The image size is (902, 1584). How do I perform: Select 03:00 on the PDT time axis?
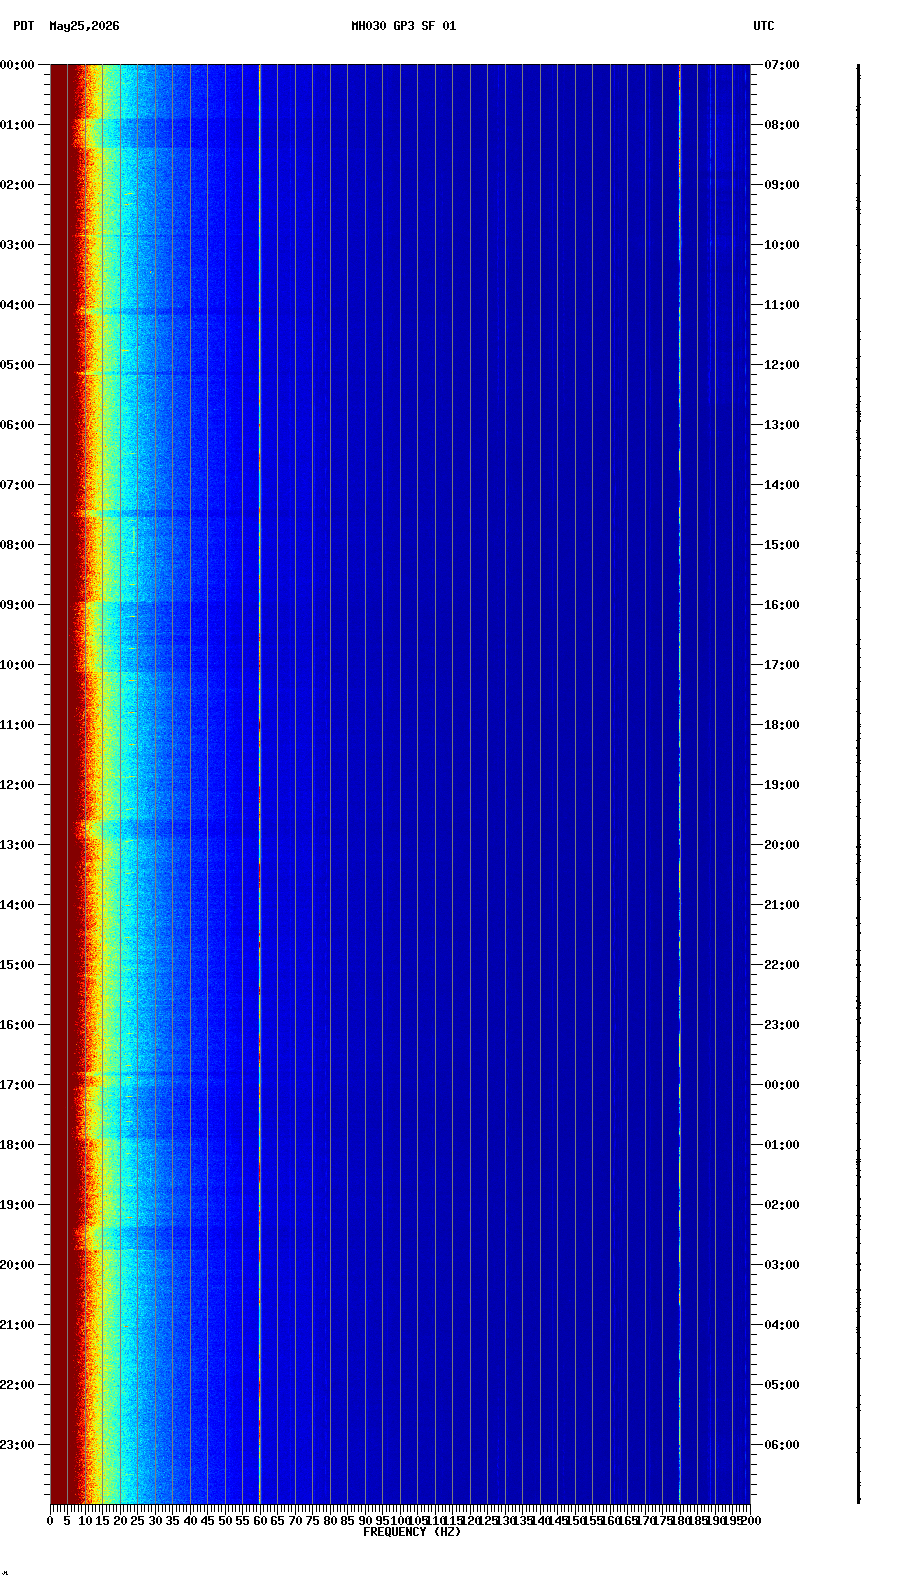(17, 245)
